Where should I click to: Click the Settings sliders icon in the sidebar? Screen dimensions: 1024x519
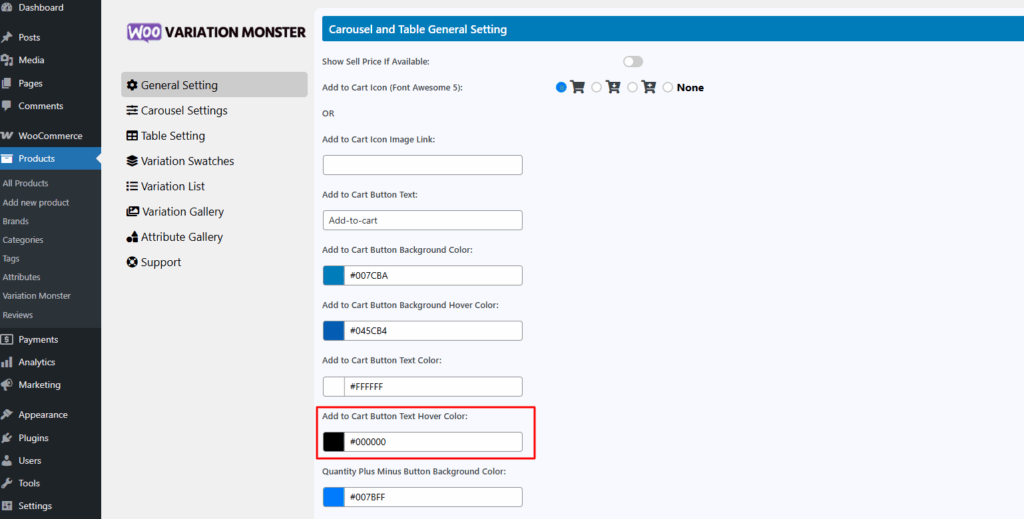pyautogui.click(x=7, y=506)
